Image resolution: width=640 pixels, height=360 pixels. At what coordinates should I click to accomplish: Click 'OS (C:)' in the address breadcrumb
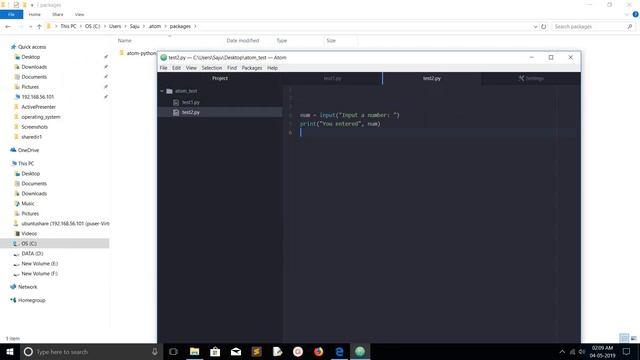pyautogui.click(x=93, y=26)
